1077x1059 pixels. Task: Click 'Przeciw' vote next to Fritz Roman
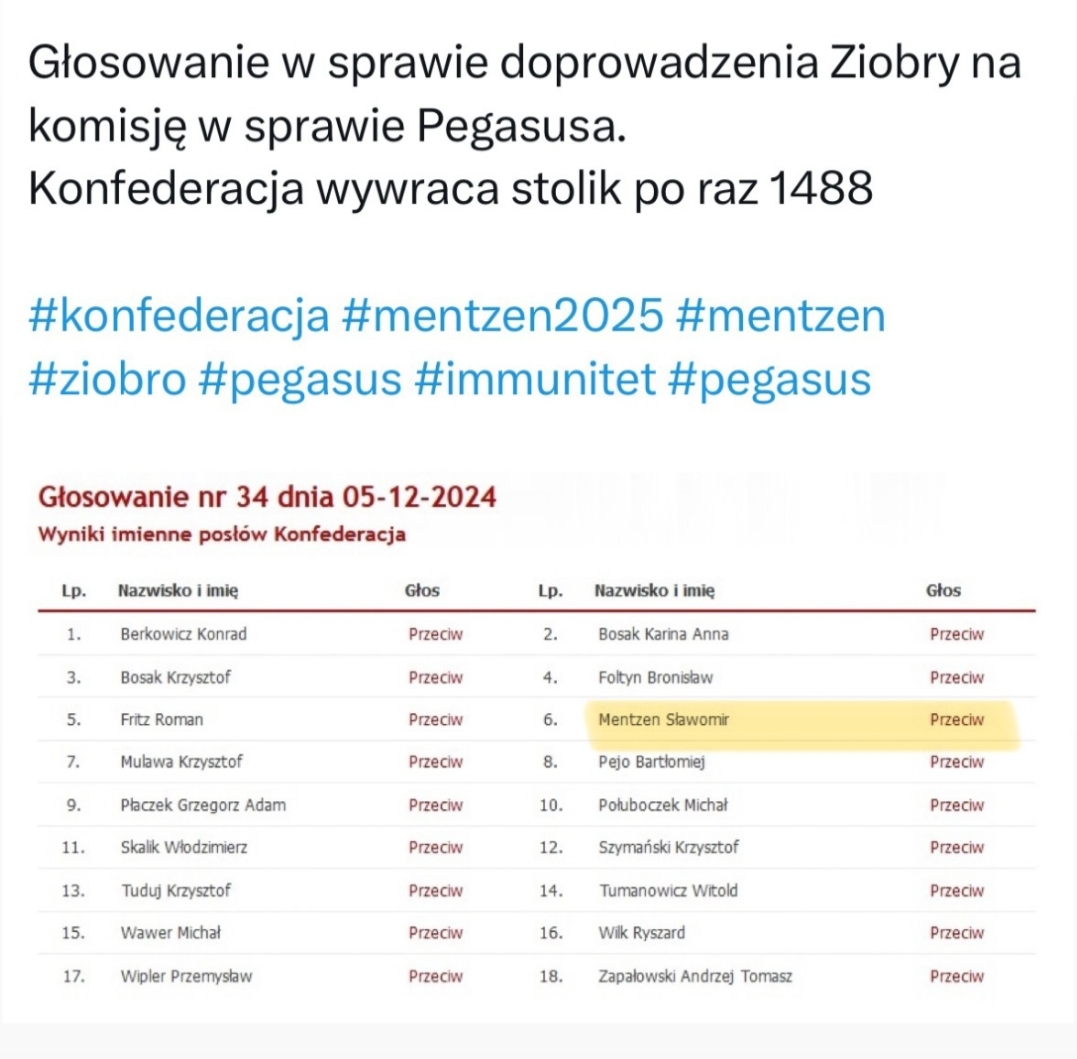436,719
